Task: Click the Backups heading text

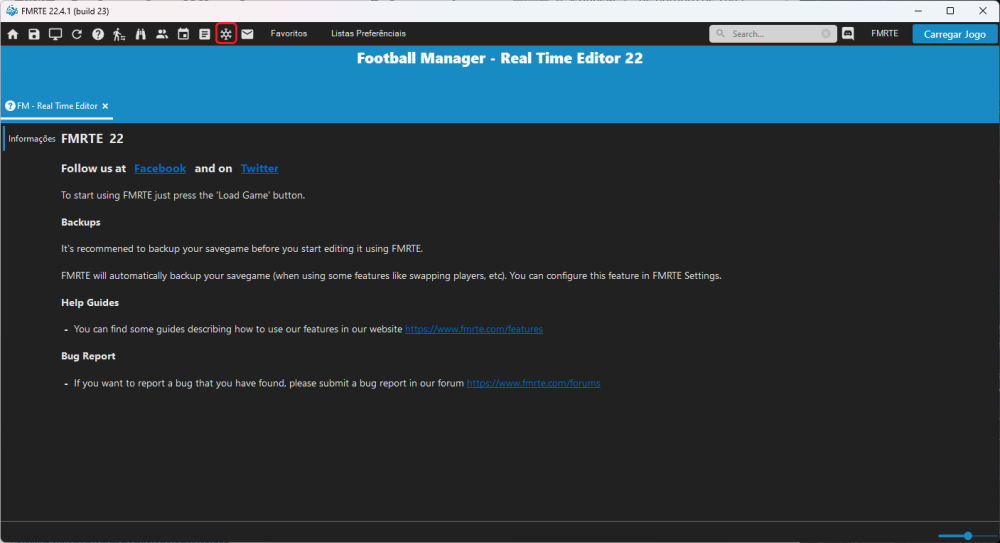Action: click(81, 222)
